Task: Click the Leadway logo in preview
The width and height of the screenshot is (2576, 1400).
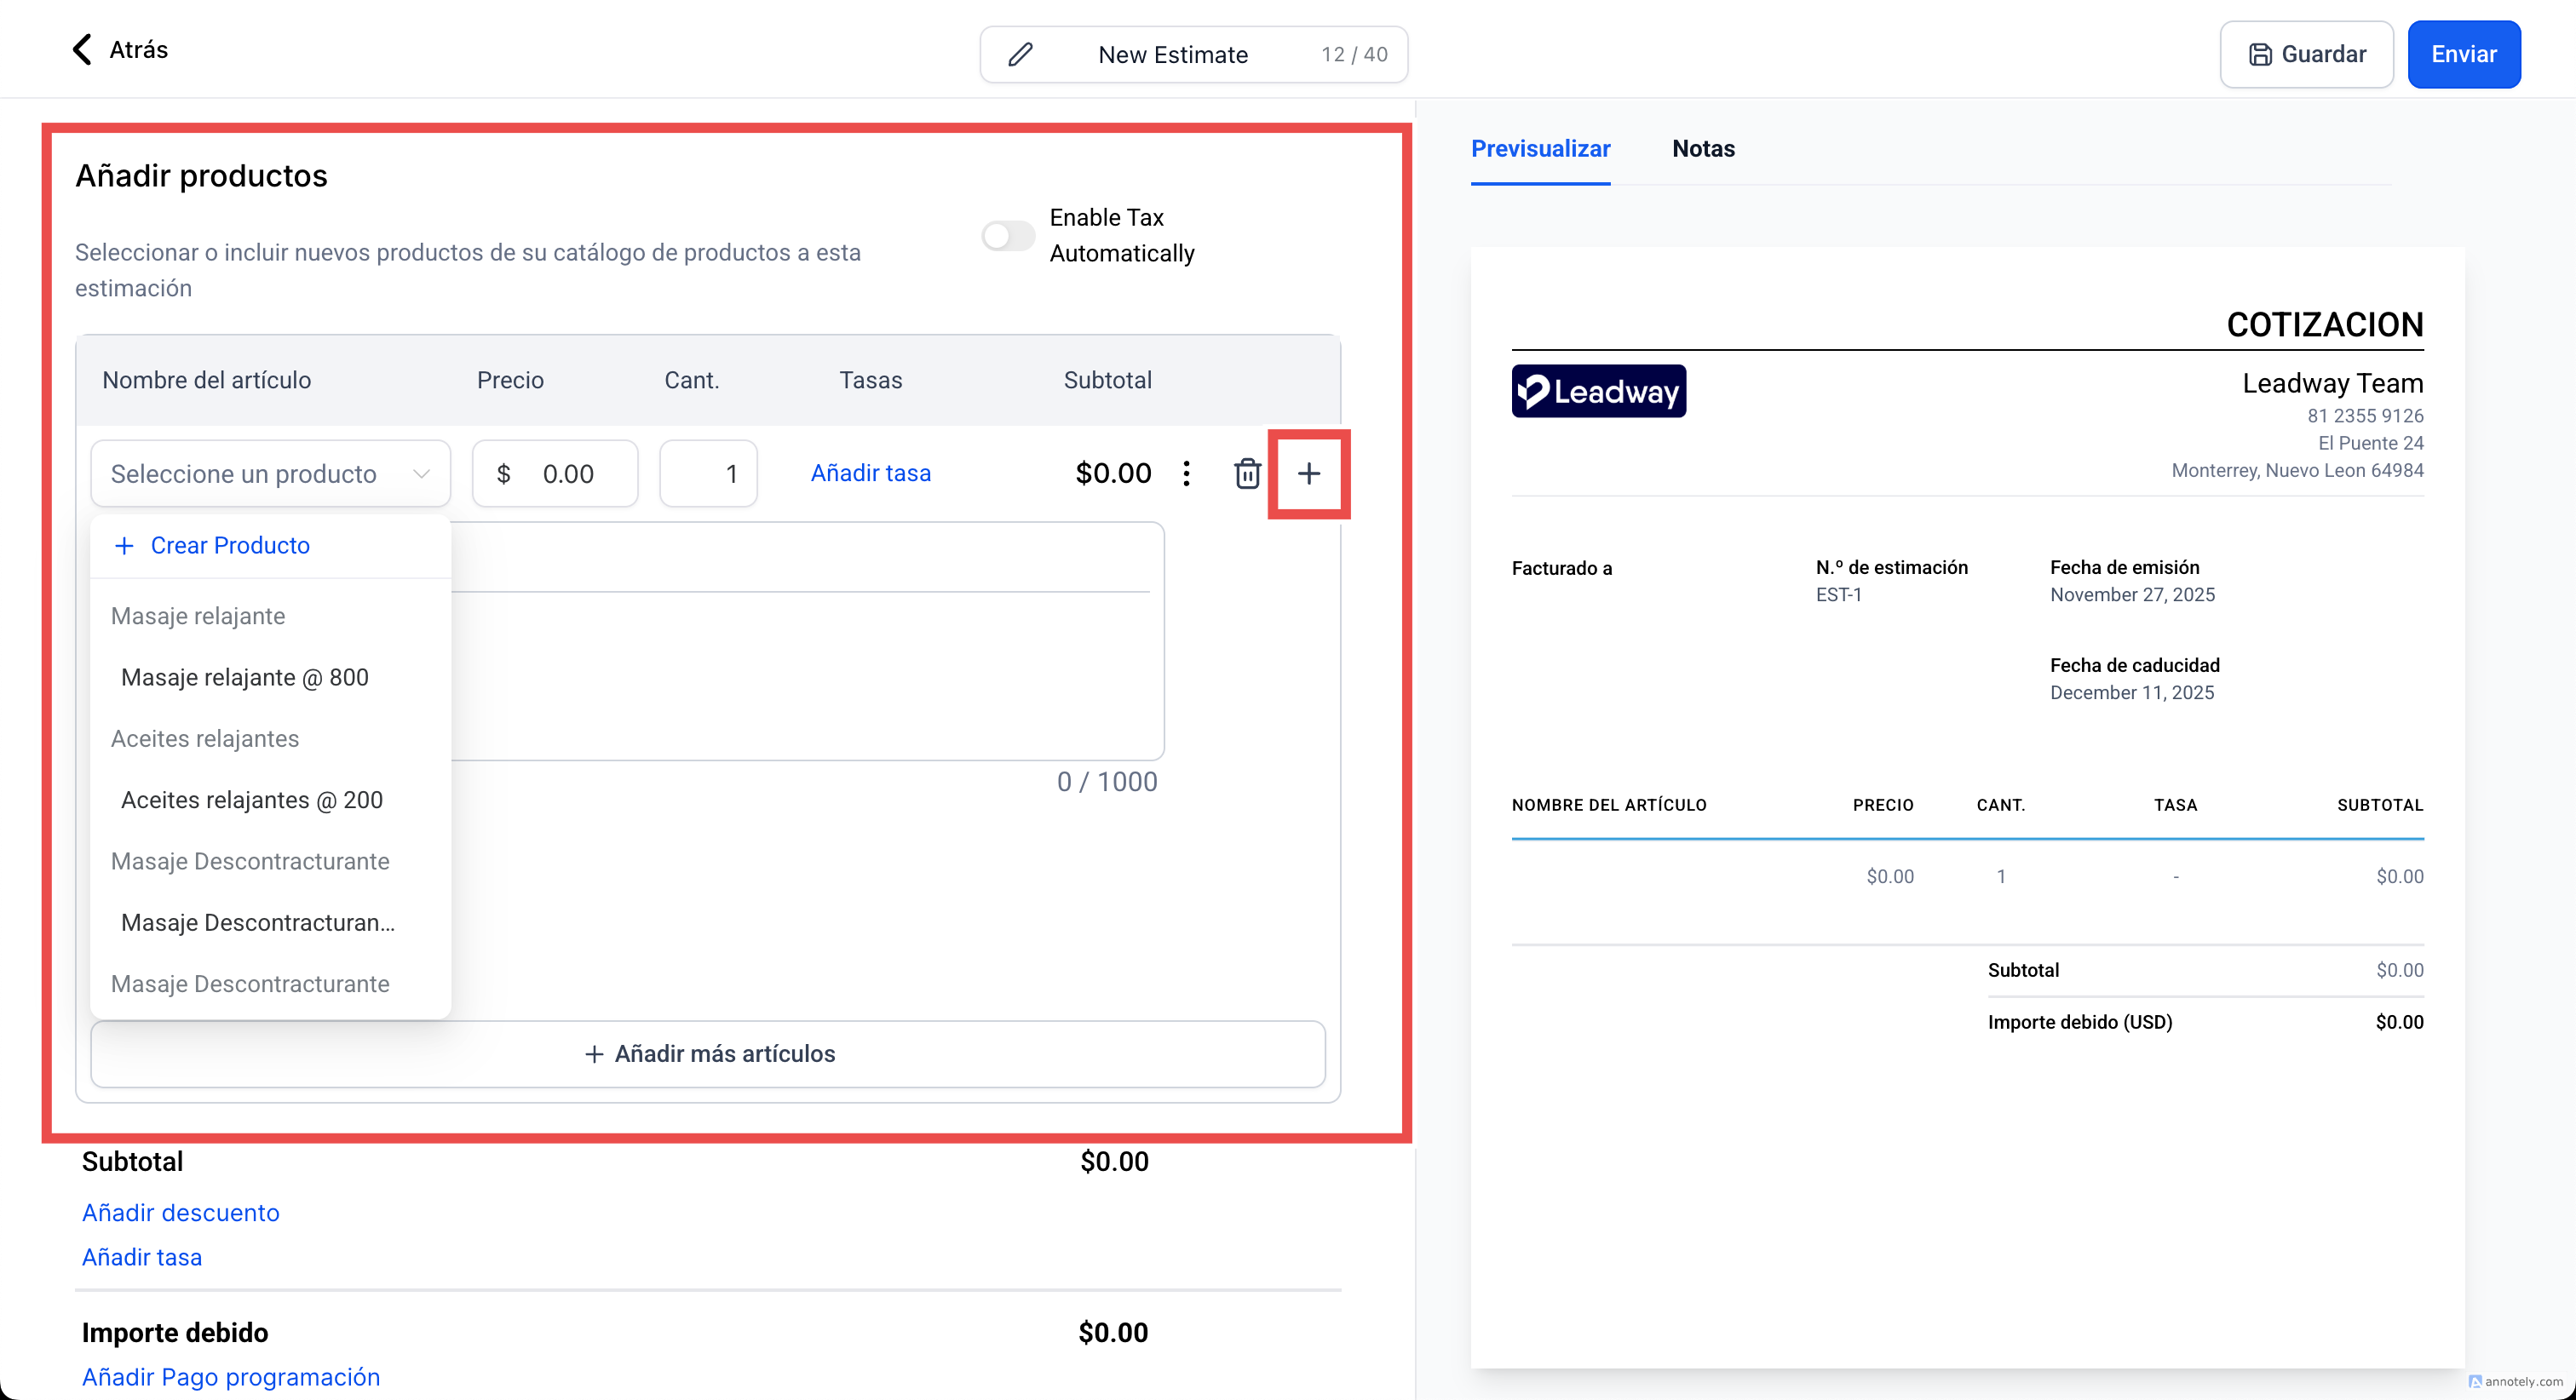Action: (1598, 391)
